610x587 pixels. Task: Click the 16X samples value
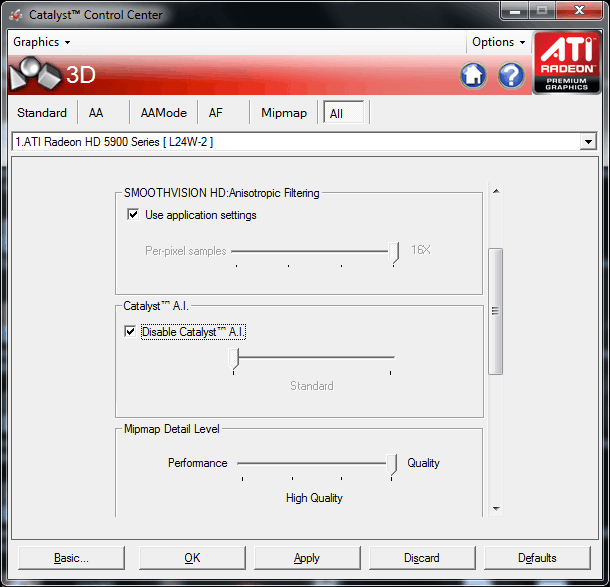coord(421,250)
